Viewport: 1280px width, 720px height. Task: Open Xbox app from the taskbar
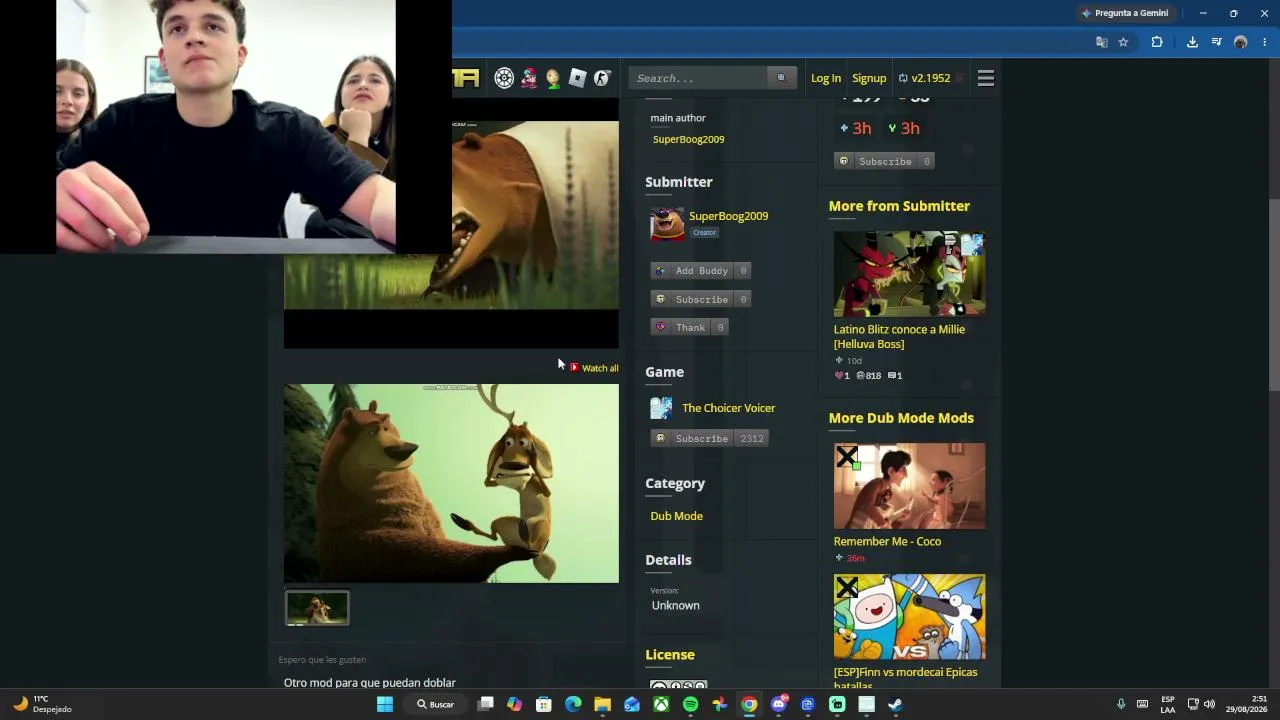661,704
